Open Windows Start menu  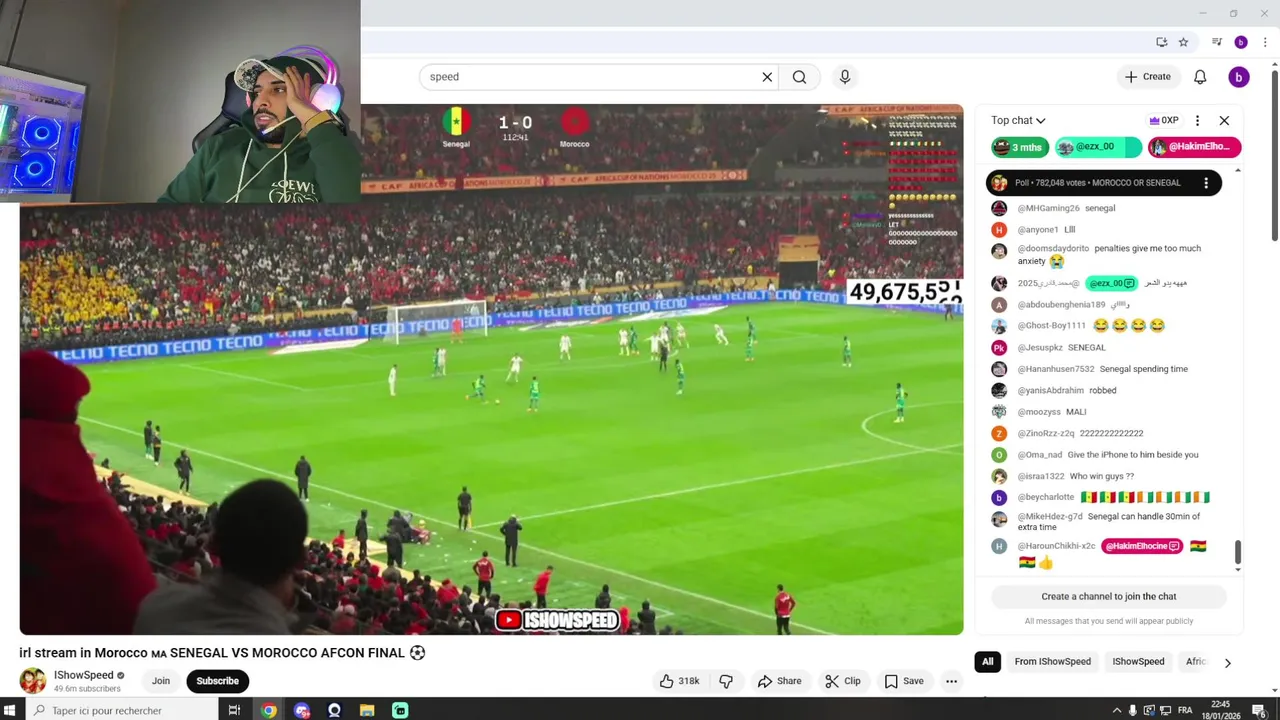point(11,710)
